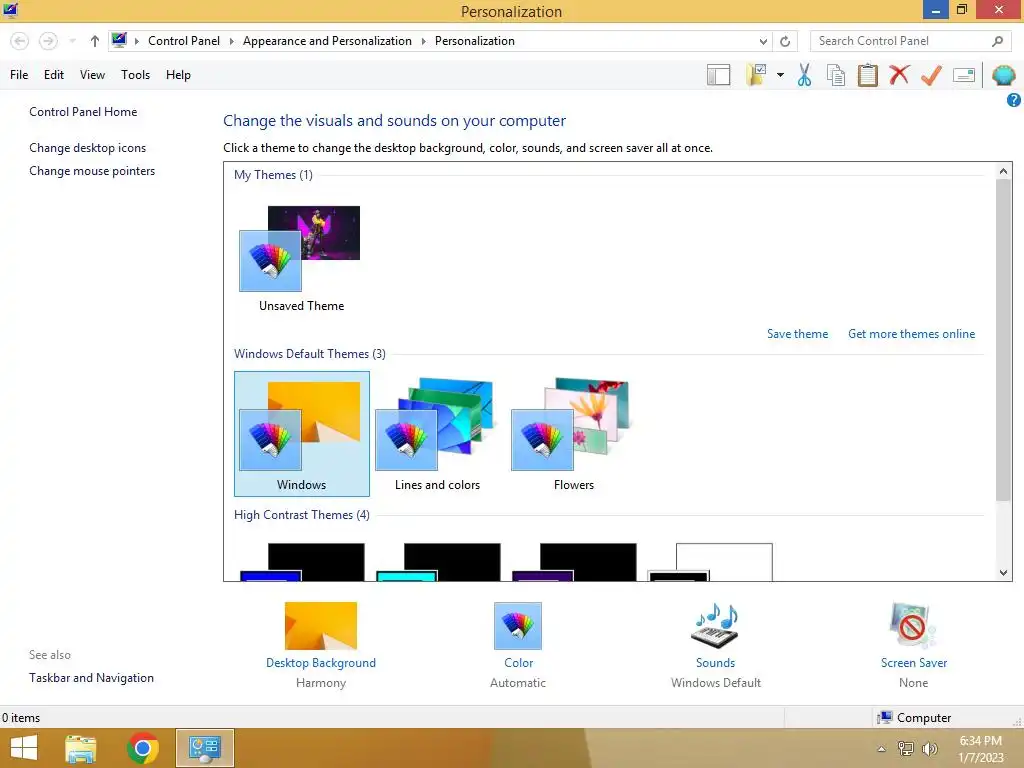Show hidden system tray icons

pyautogui.click(x=881, y=749)
